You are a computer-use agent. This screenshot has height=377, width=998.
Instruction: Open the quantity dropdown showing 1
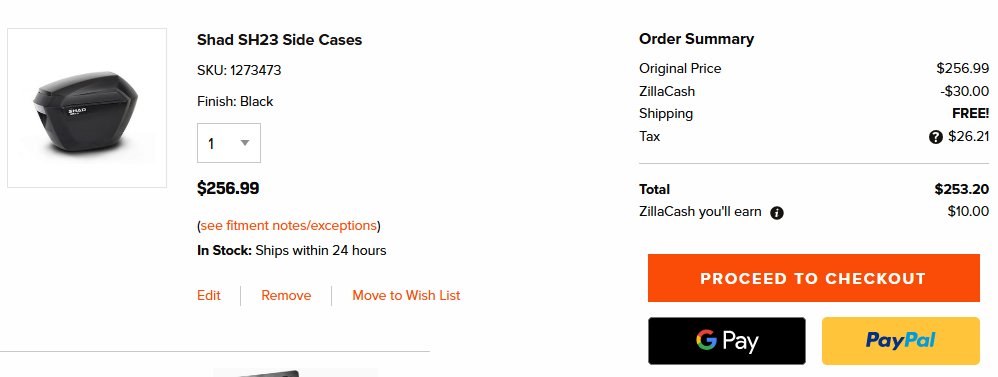[x=228, y=143]
